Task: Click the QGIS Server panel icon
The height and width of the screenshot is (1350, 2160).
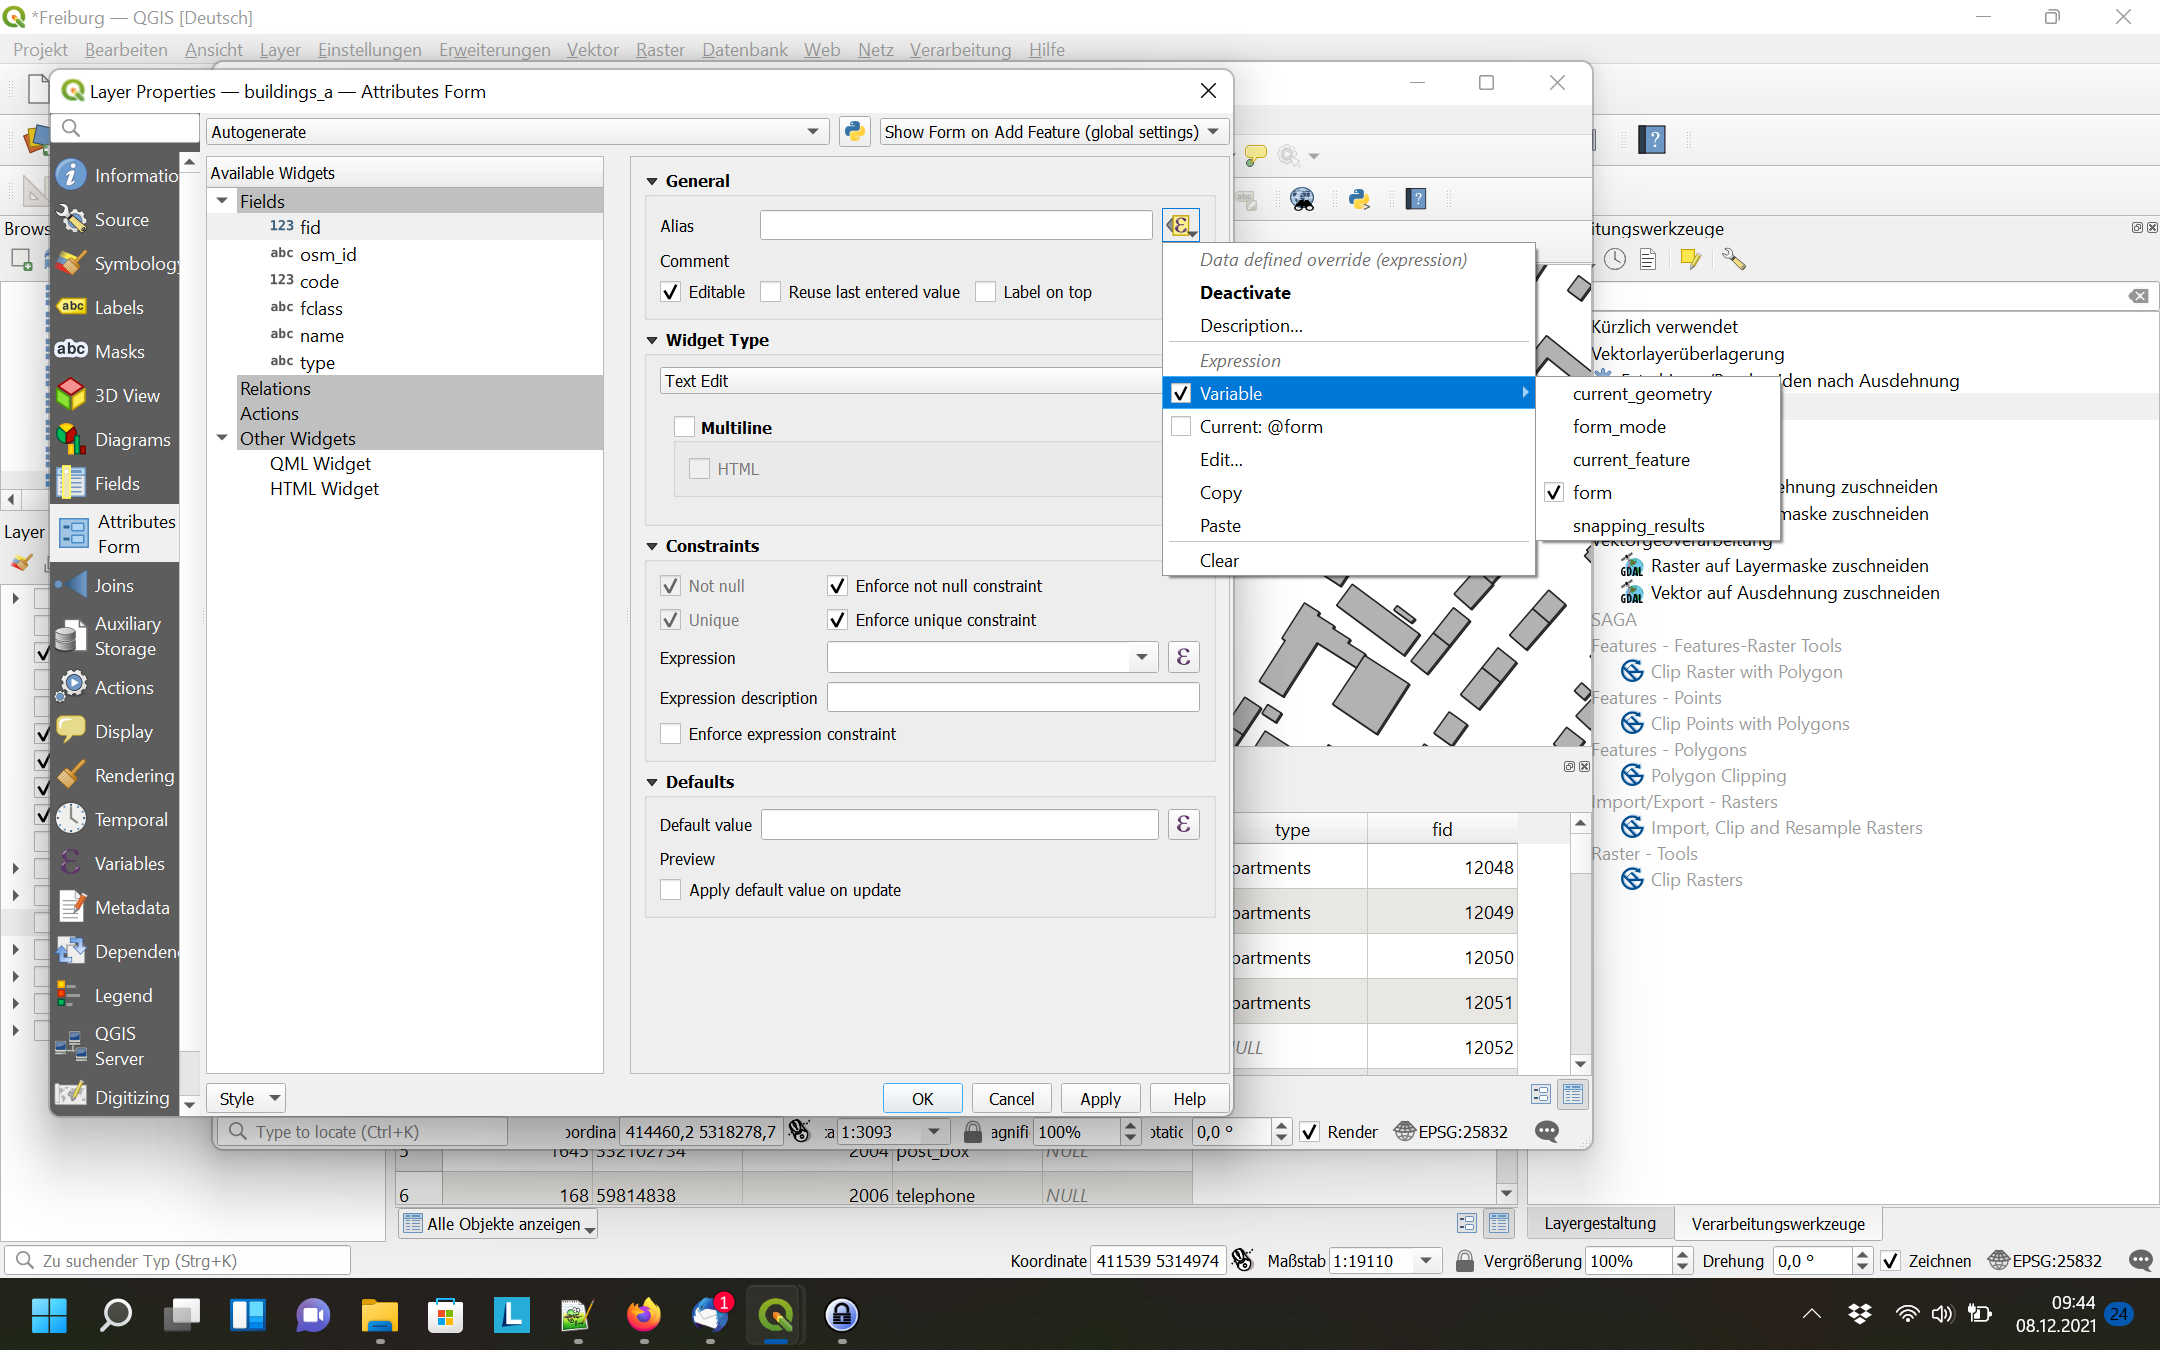Action: click(72, 1045)
